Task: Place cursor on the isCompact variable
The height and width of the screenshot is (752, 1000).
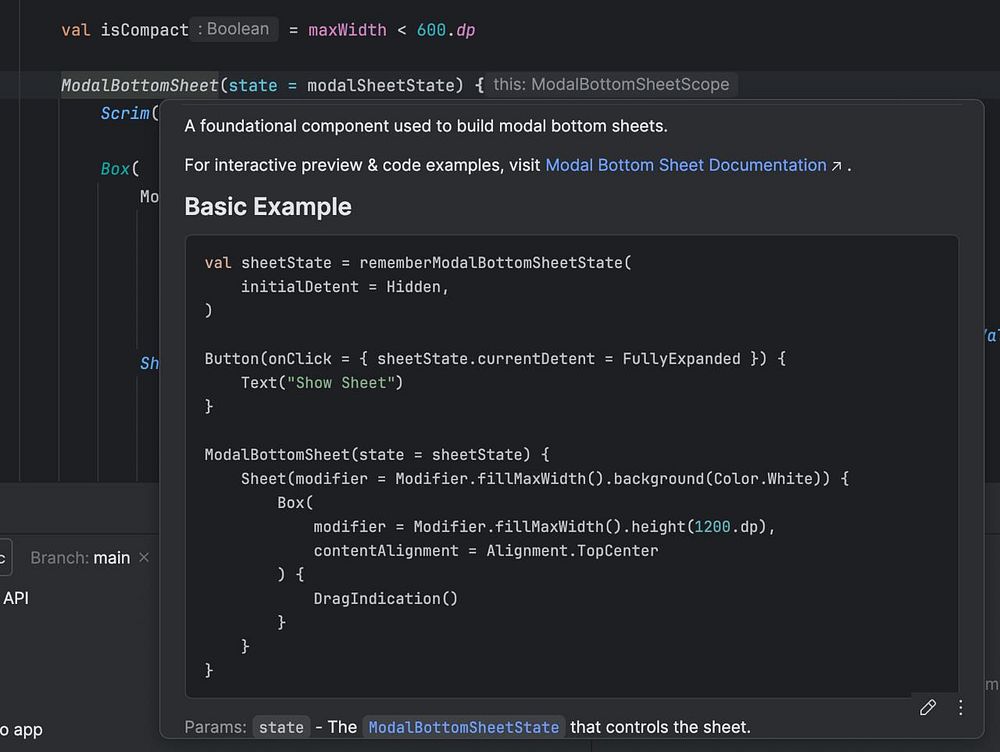Action: (144, 30)
